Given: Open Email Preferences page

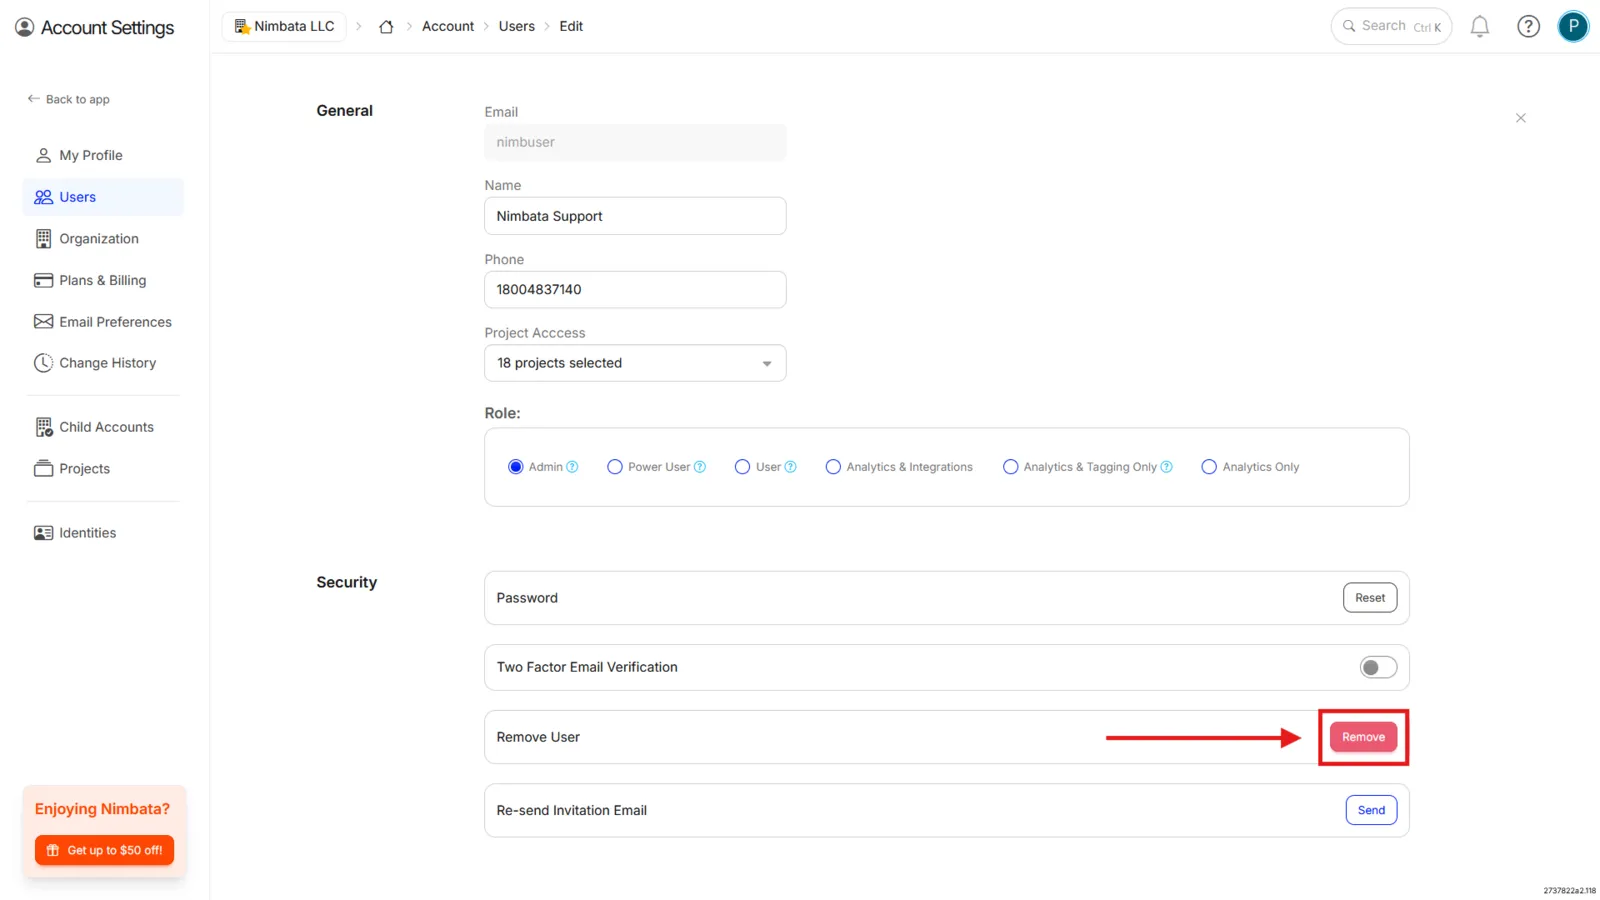Looking at the screenshot, I should 103,322.
